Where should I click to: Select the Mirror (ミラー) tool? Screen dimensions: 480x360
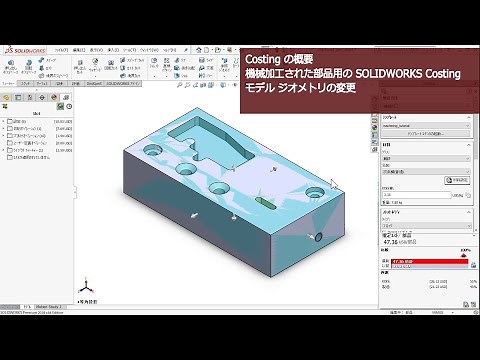[x=206, y=76]
